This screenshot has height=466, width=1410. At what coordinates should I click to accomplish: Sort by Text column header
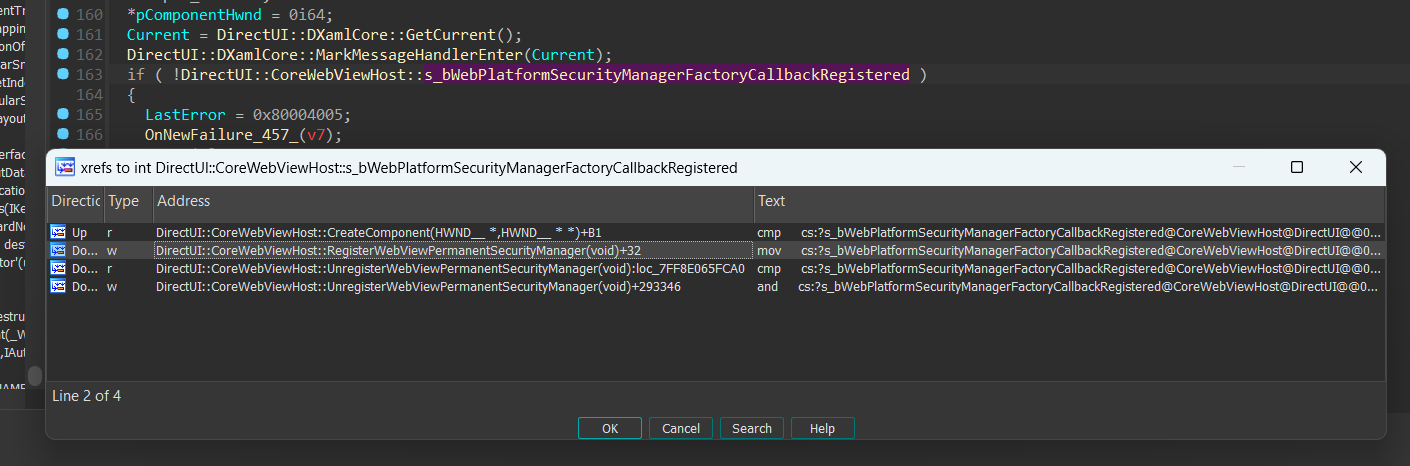pyautogui.click(x=1069, y=201)
